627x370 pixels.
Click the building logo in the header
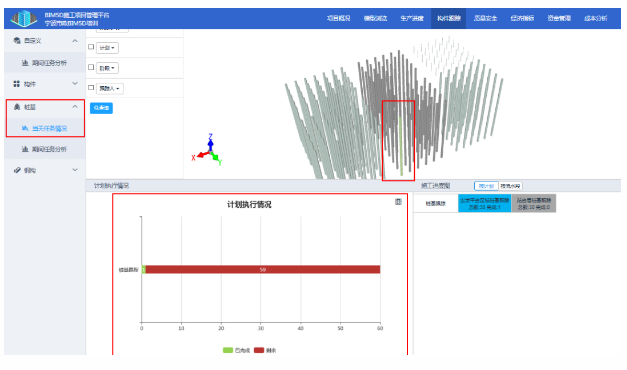tap(24, 18)
